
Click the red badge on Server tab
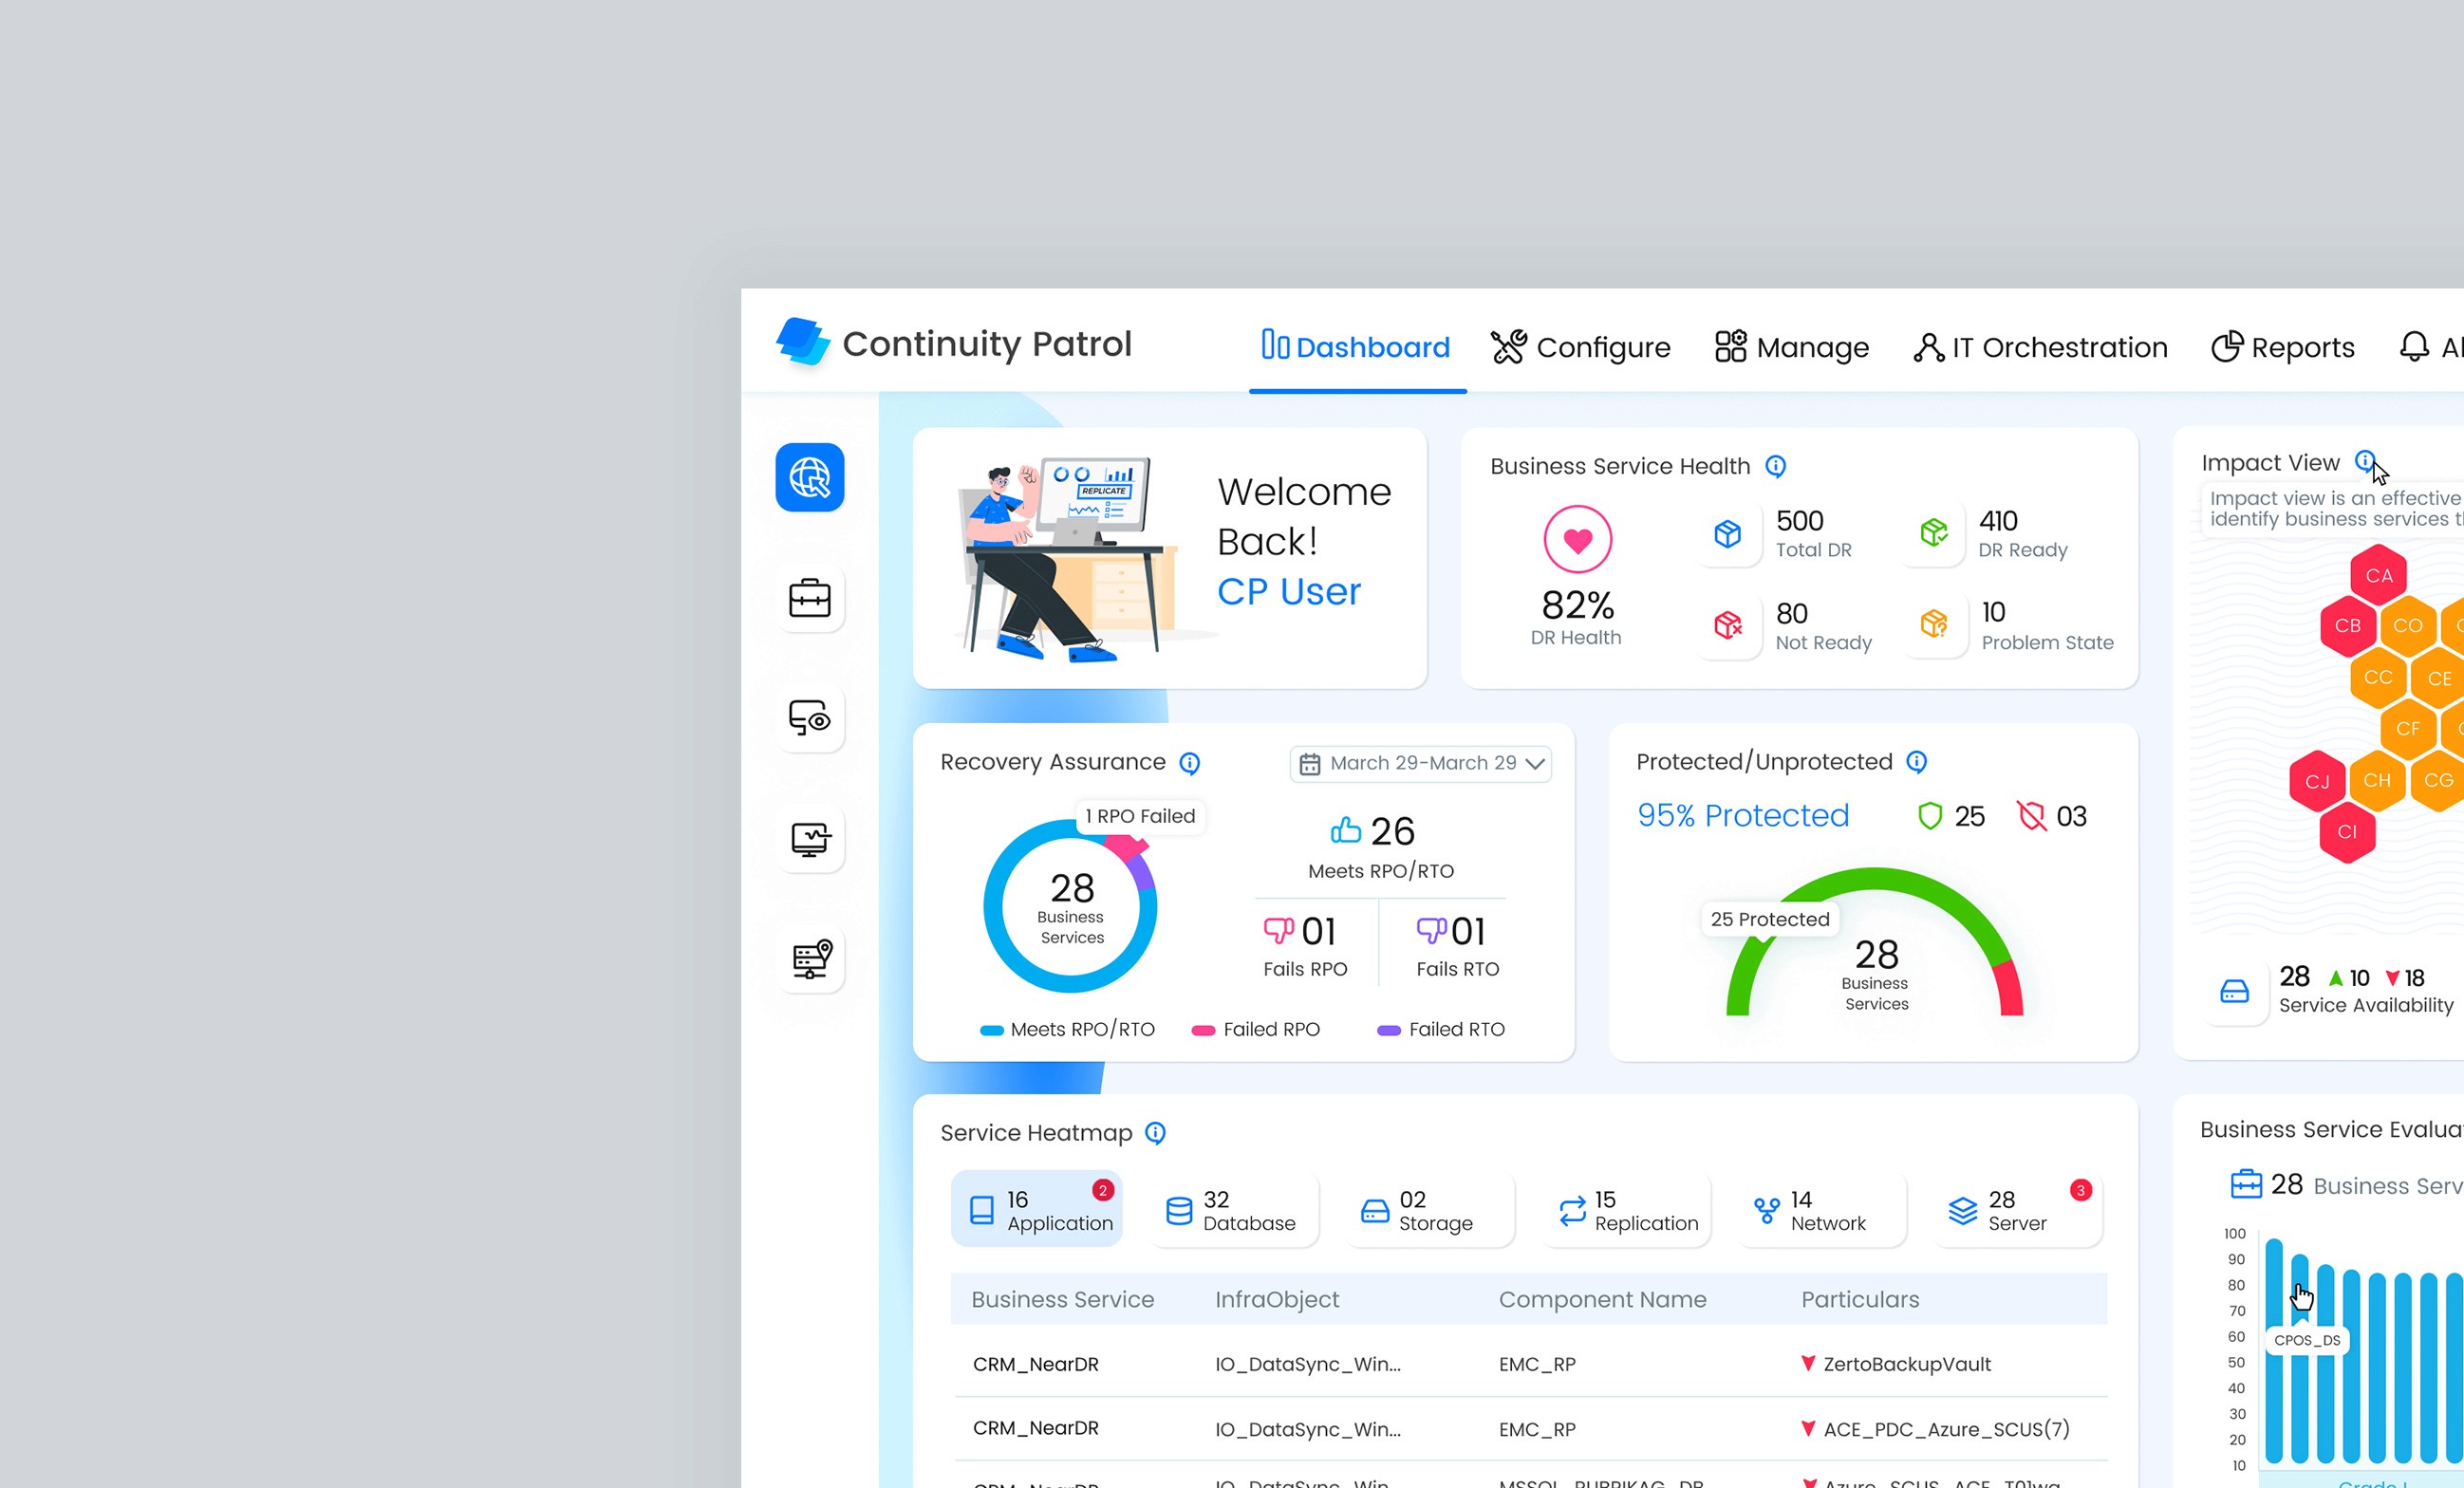[x=2081, y=1190]
